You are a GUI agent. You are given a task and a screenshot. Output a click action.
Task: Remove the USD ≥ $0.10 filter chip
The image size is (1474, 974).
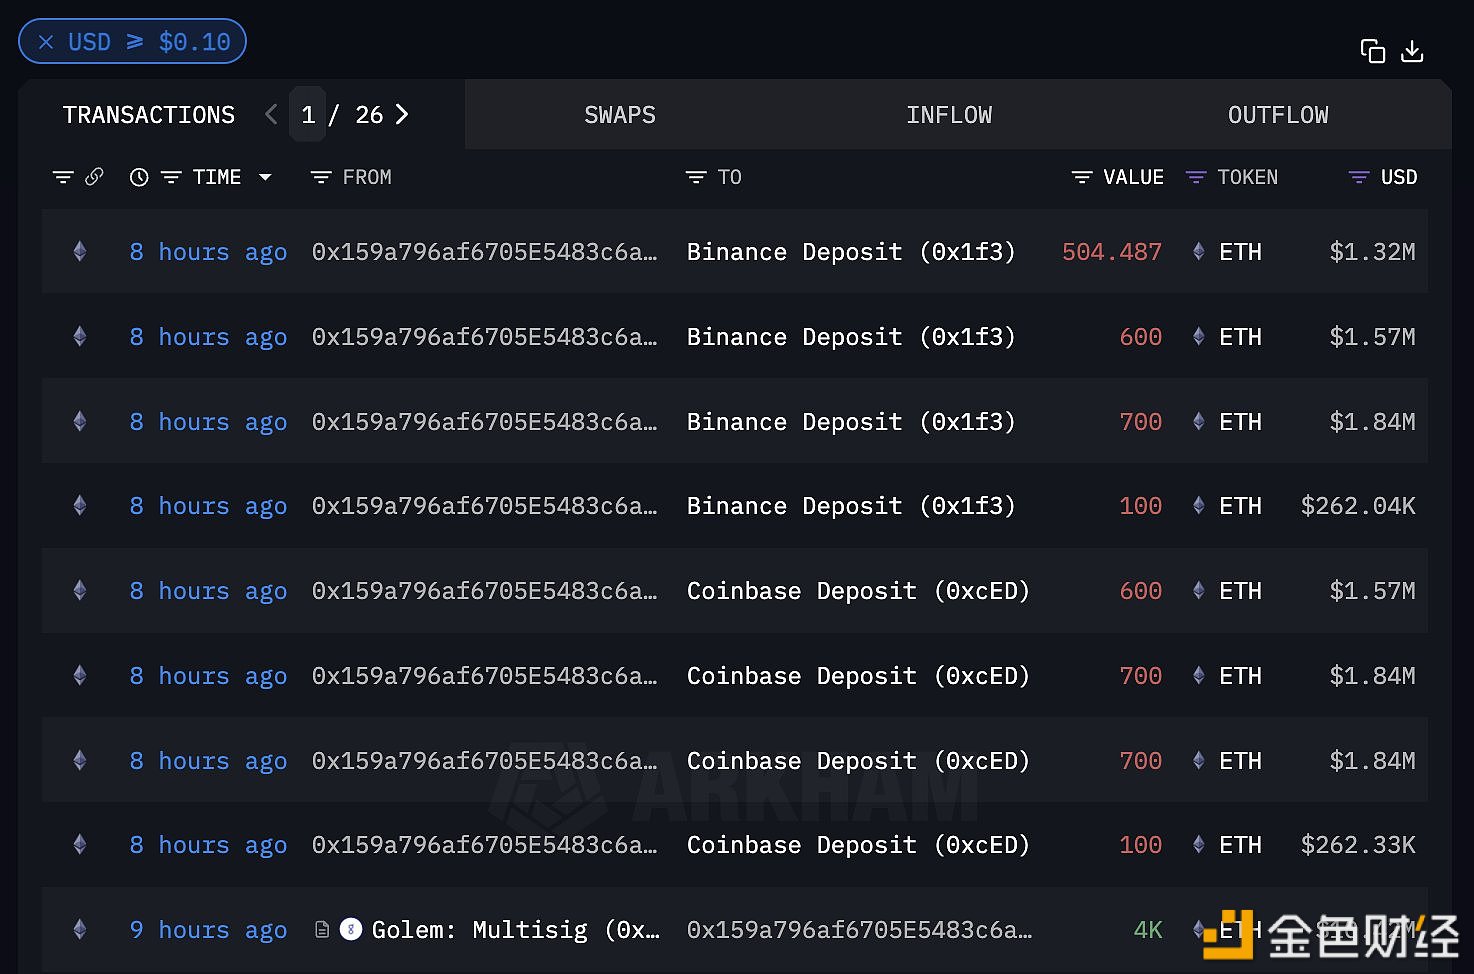(46, 42)
